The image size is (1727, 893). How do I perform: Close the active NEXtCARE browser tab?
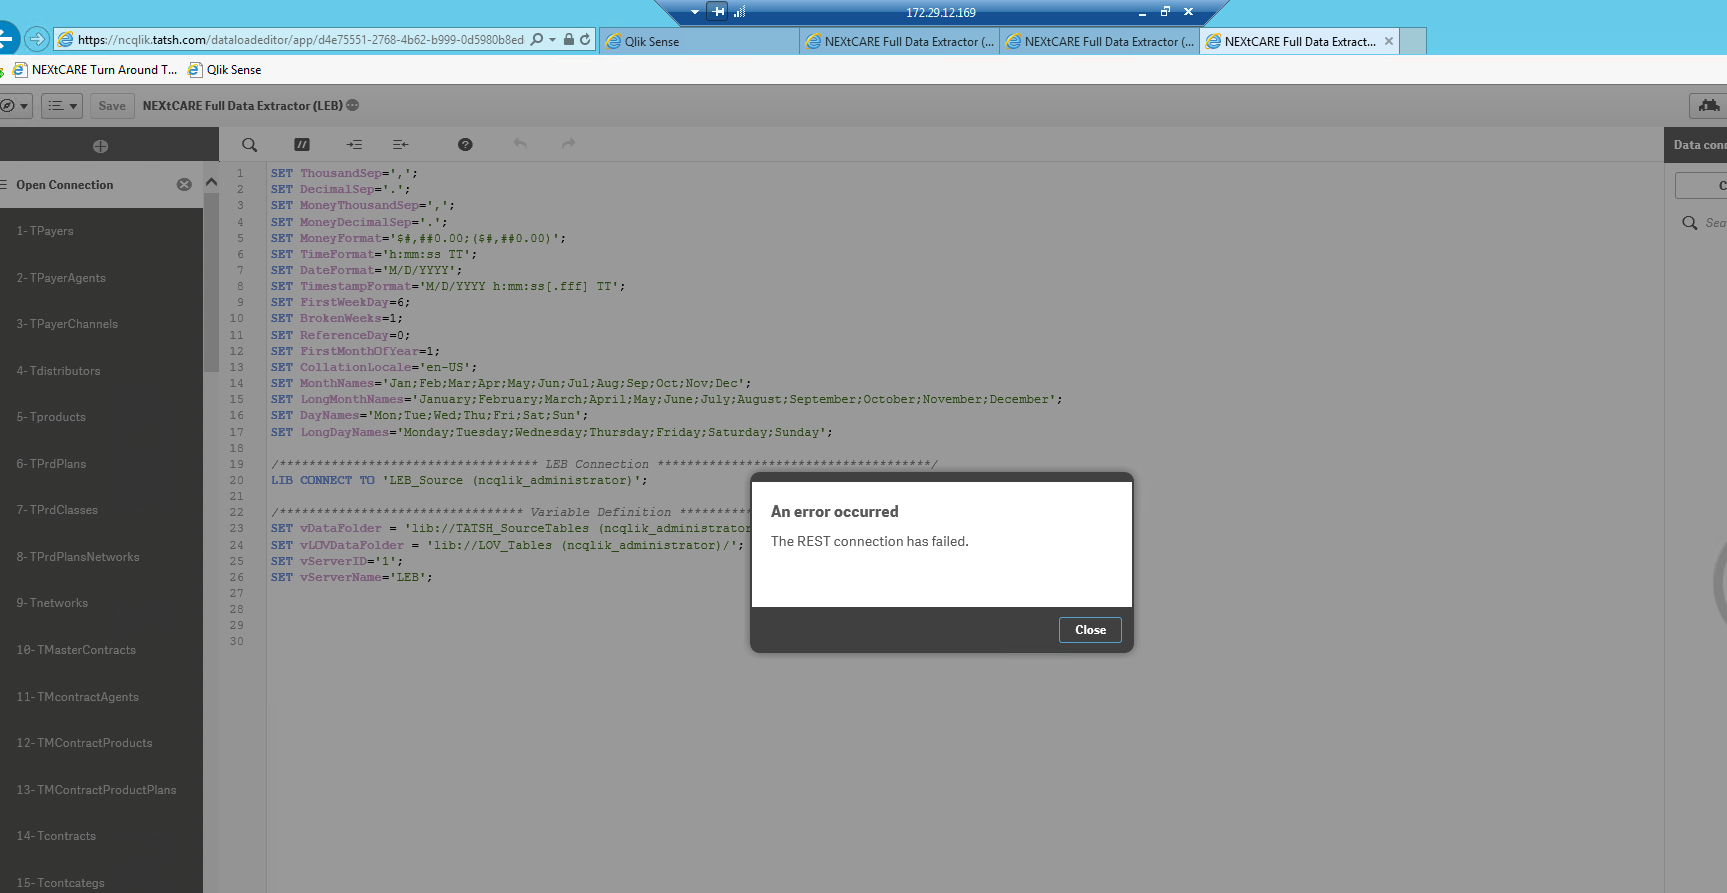[1389, 41]
